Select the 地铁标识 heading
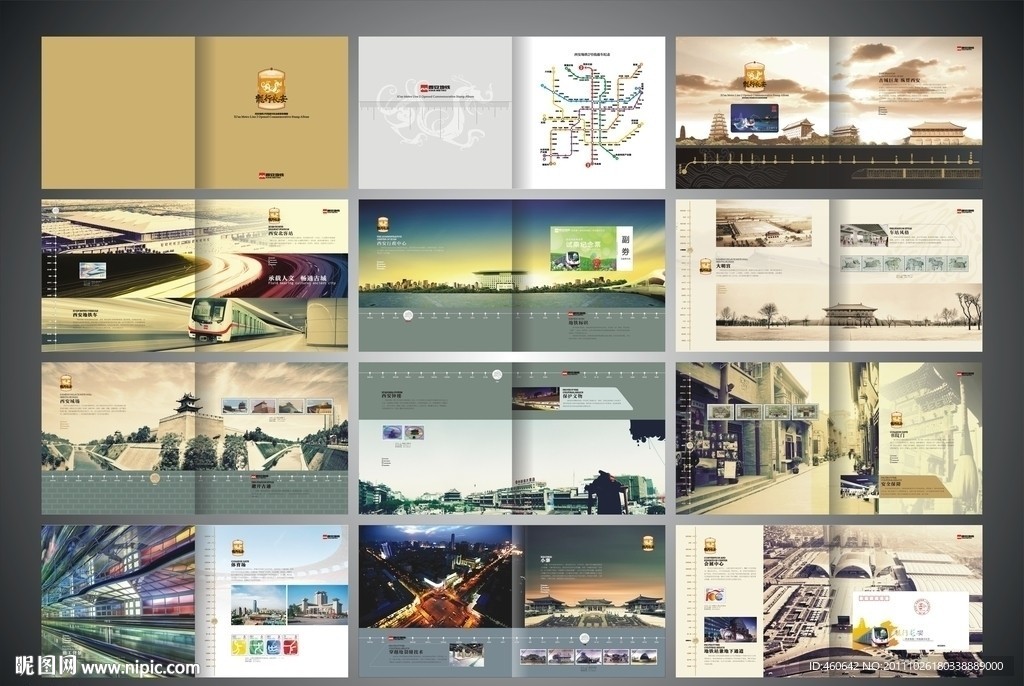 point(579,323)
